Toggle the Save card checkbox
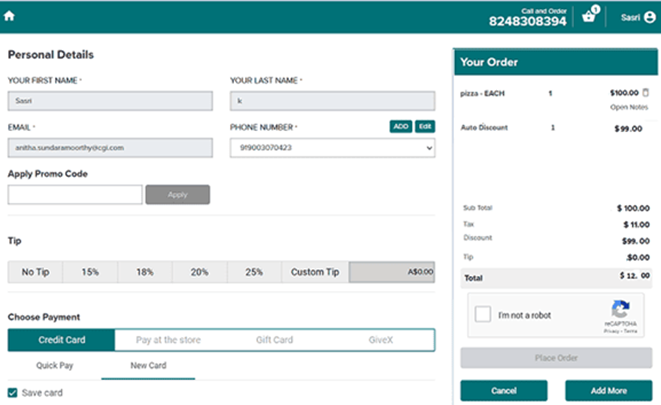This screenshot has height=405, width=661. tap(13, 393)
